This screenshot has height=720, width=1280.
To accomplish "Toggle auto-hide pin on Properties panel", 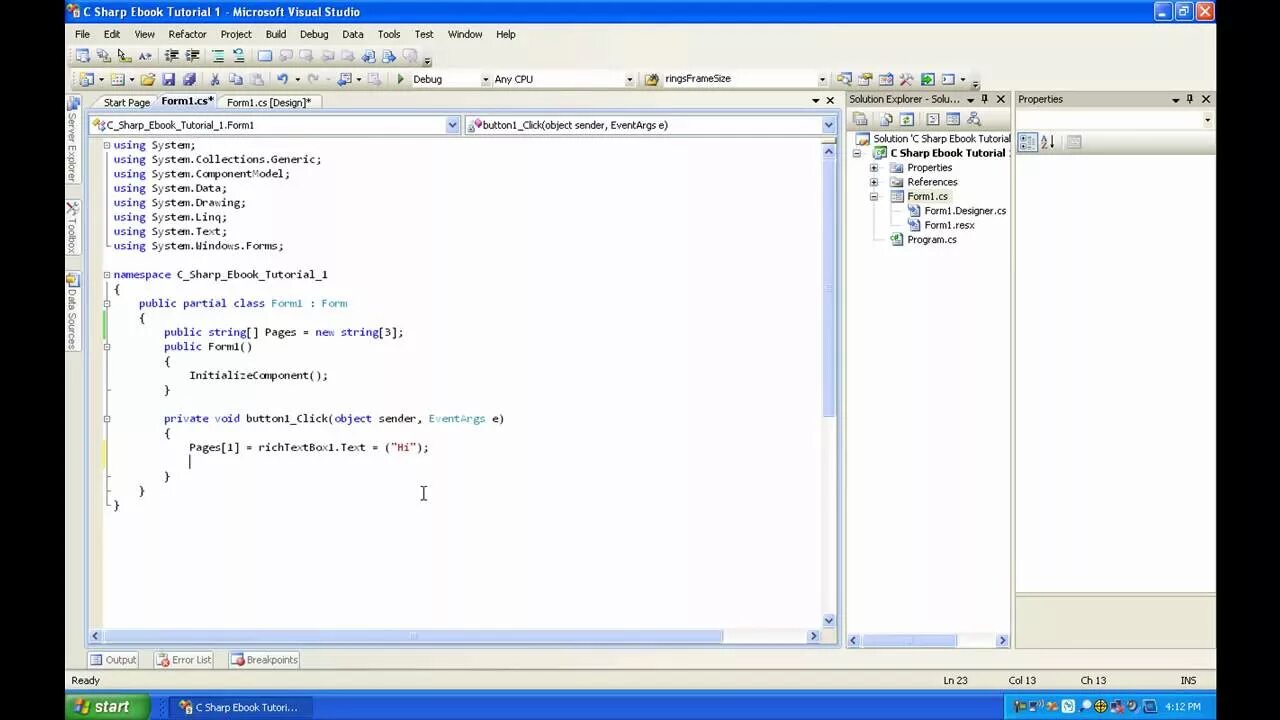I will click(1190, 99).
